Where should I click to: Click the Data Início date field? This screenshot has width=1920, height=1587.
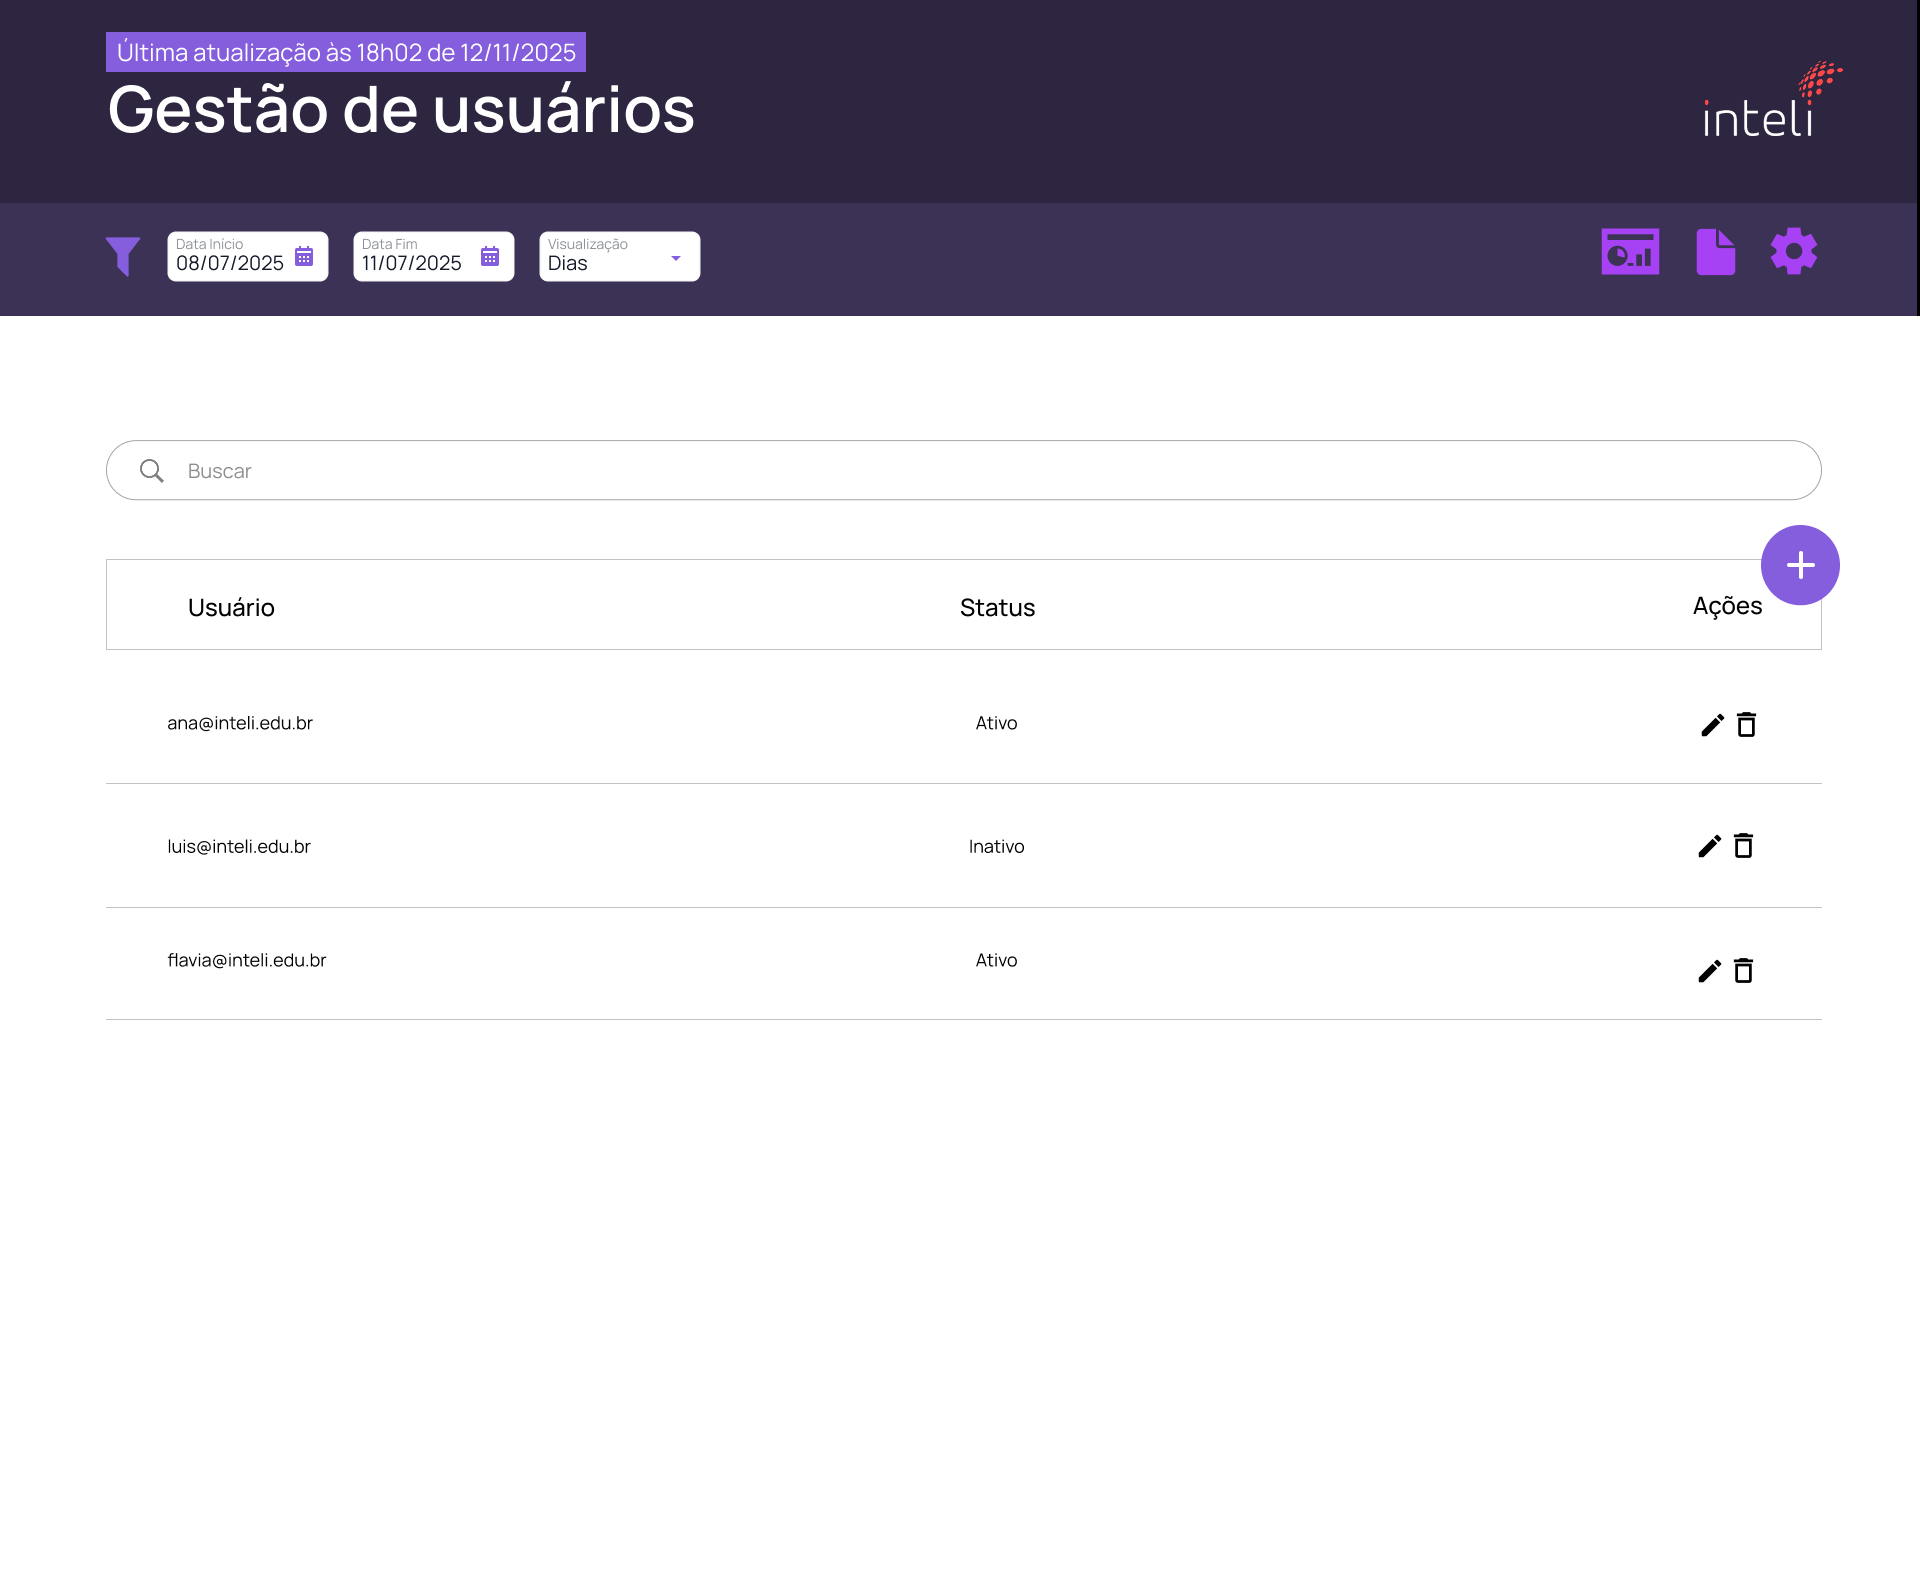point(228,263)
